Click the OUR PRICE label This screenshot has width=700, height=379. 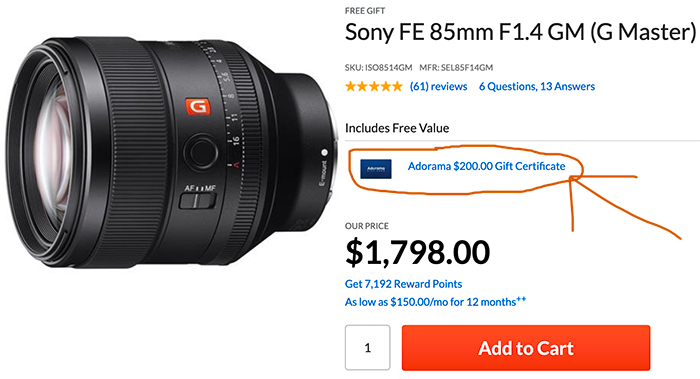[367, 226]
